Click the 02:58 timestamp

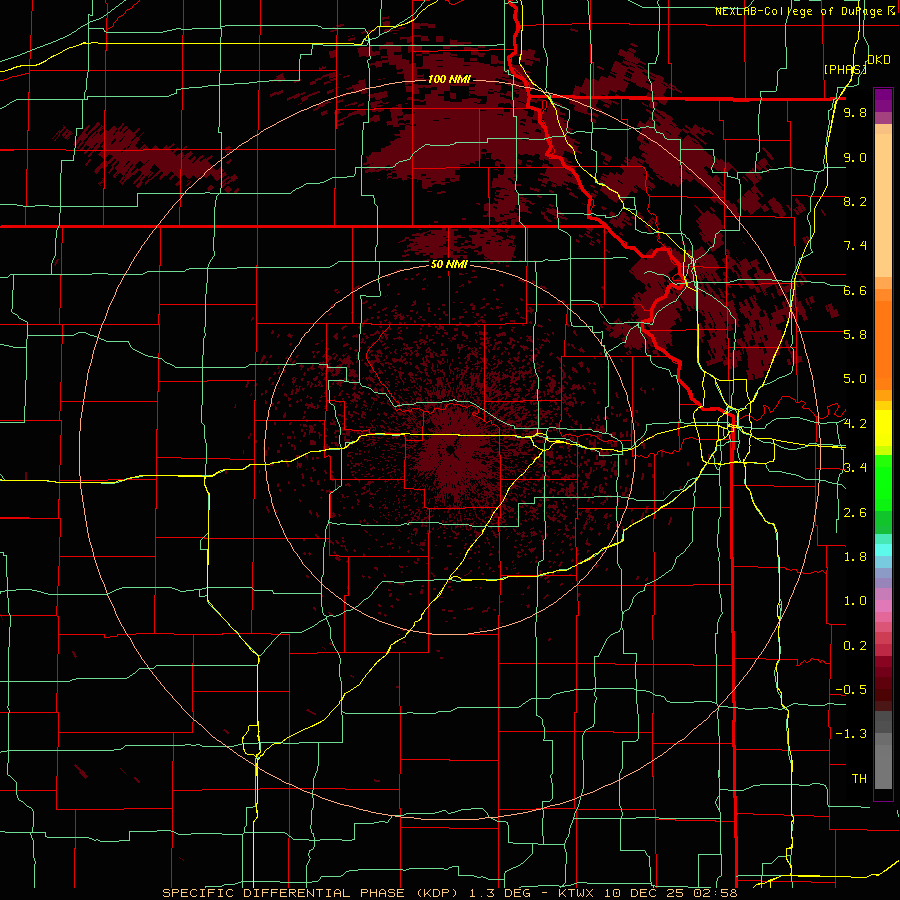point(717,893)
